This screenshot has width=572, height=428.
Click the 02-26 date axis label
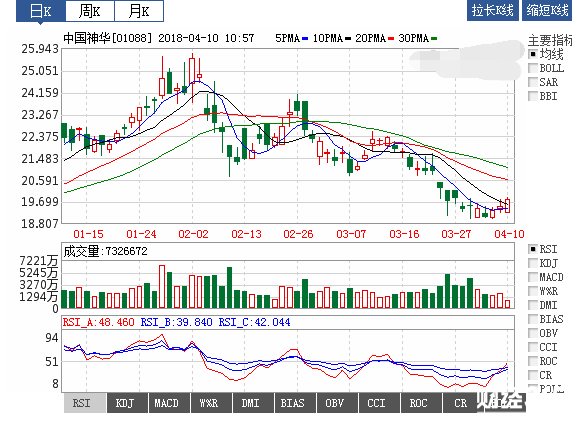pyautogui.click(x=298, y=234)
